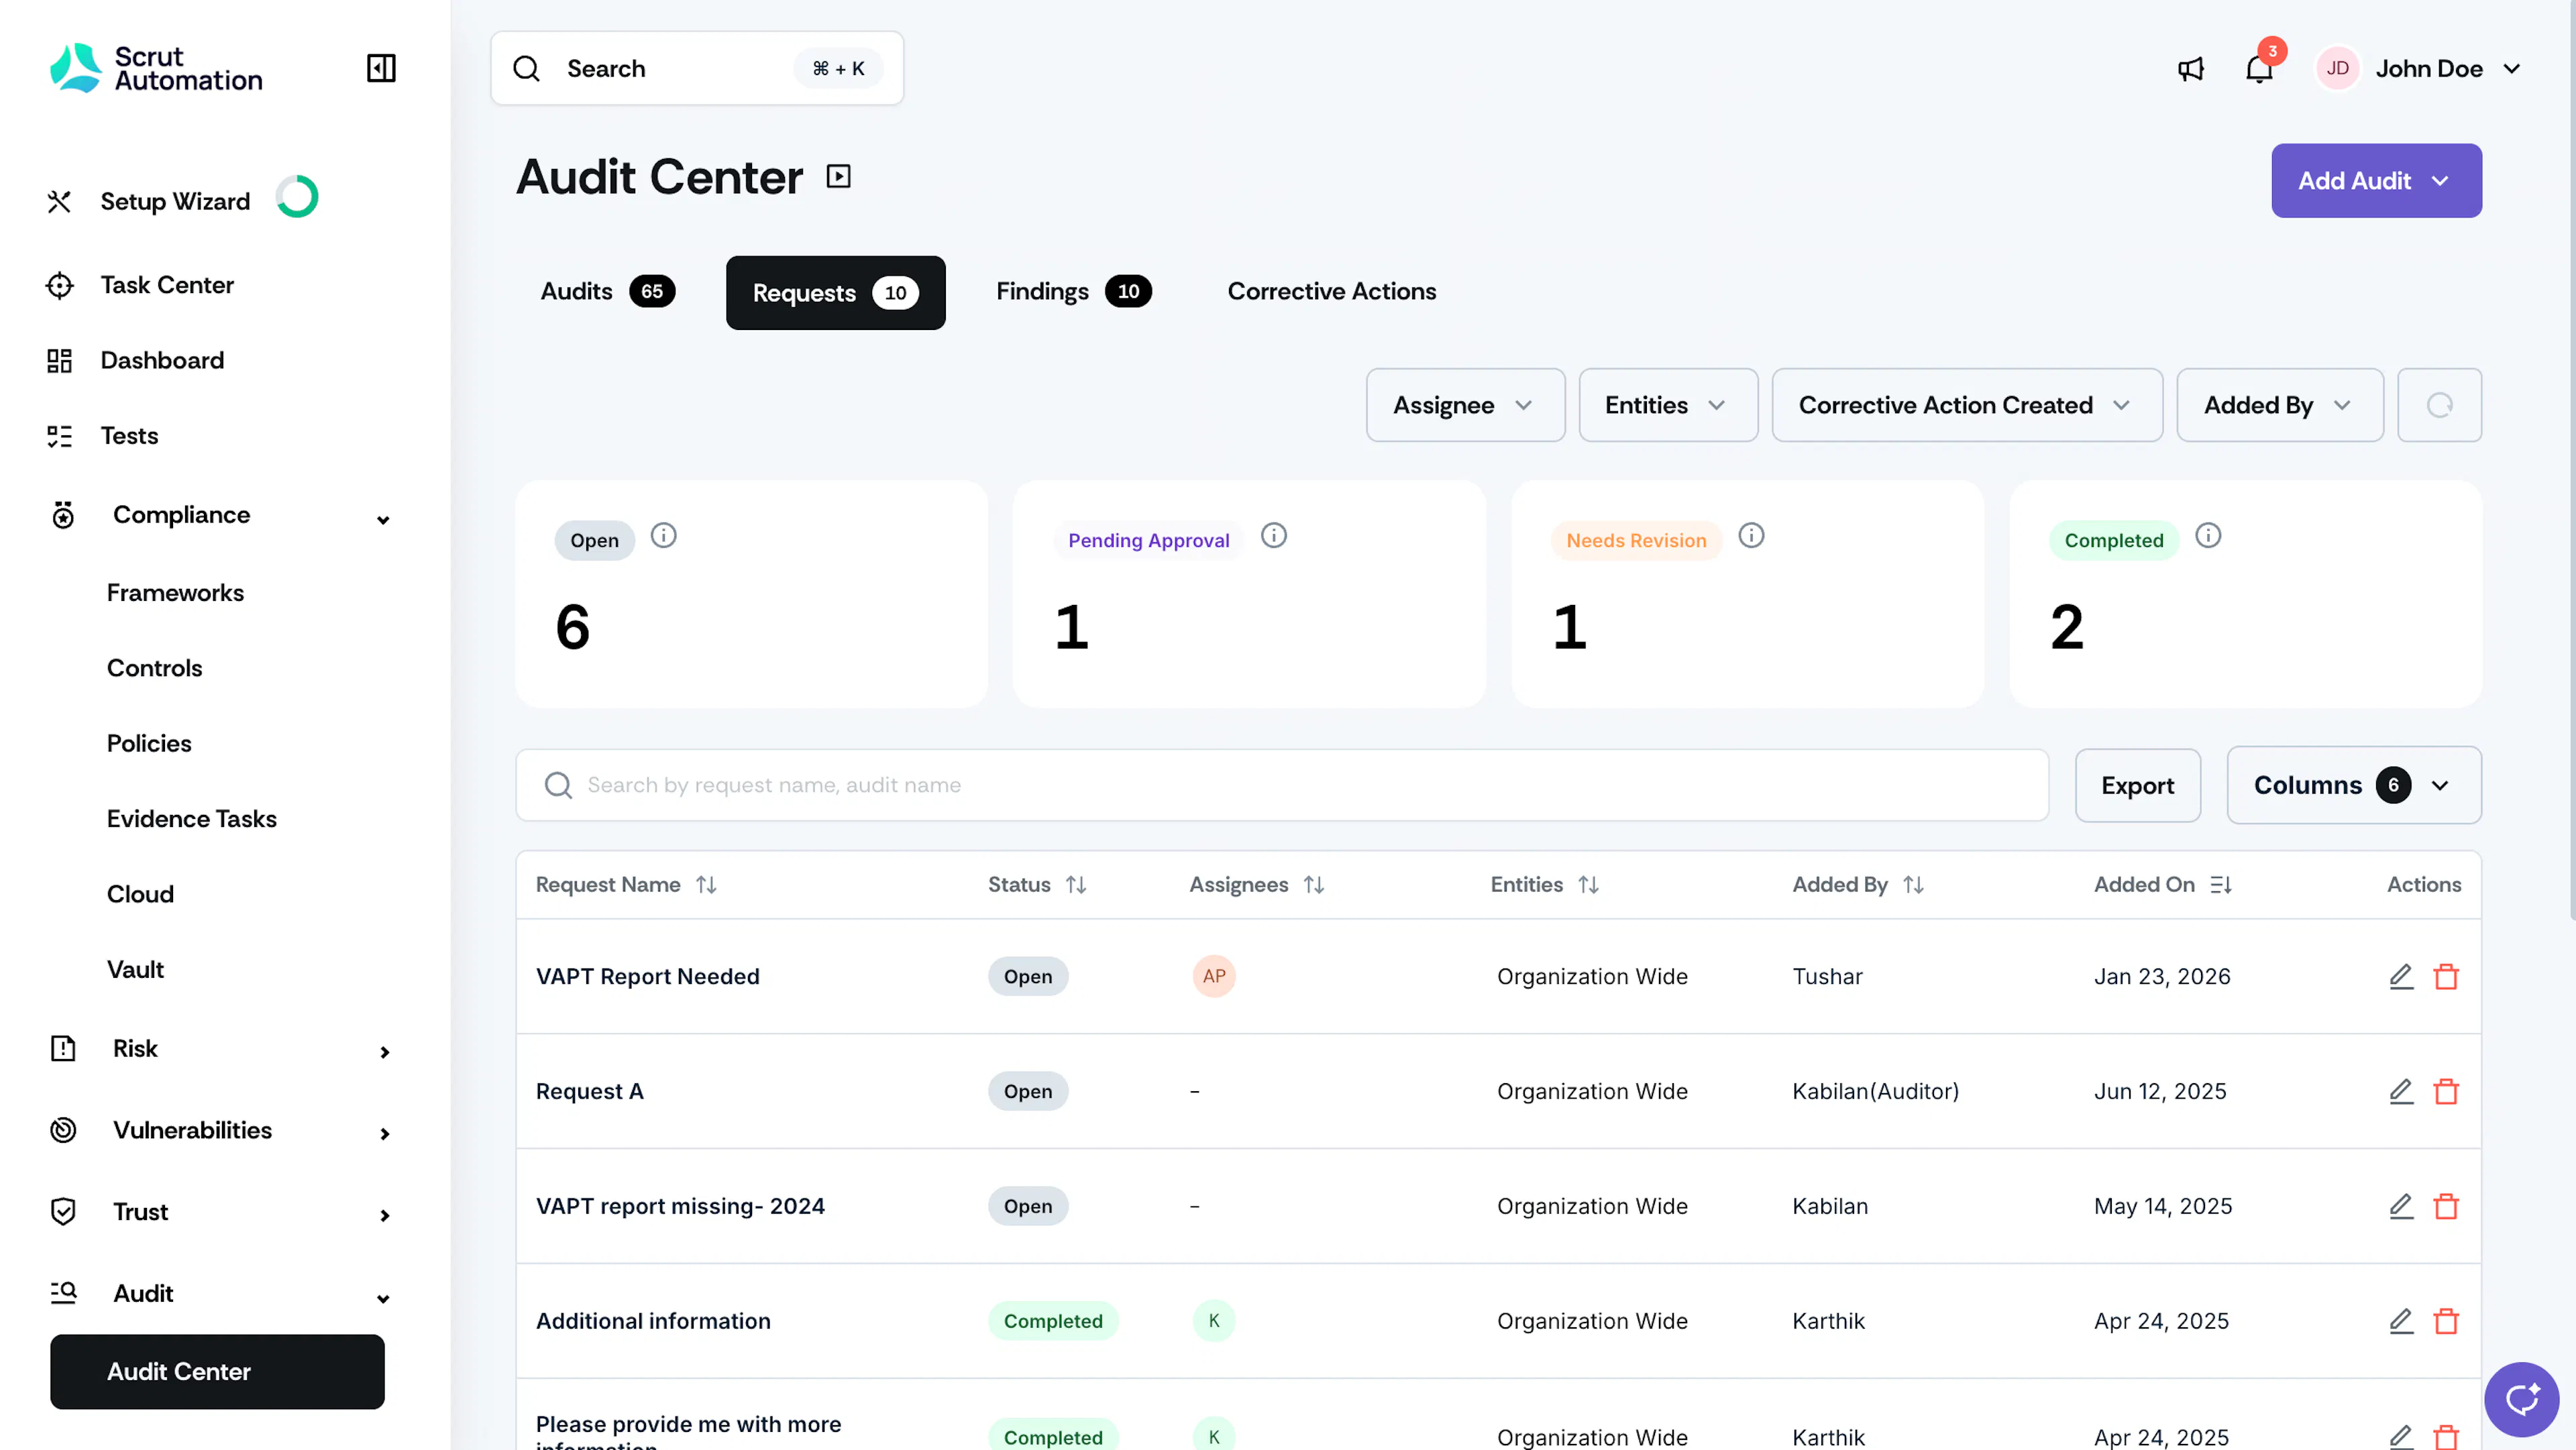Show info for Pending Approval card
This screenshot has height=1450, width=2576.
pos(1273,536)
